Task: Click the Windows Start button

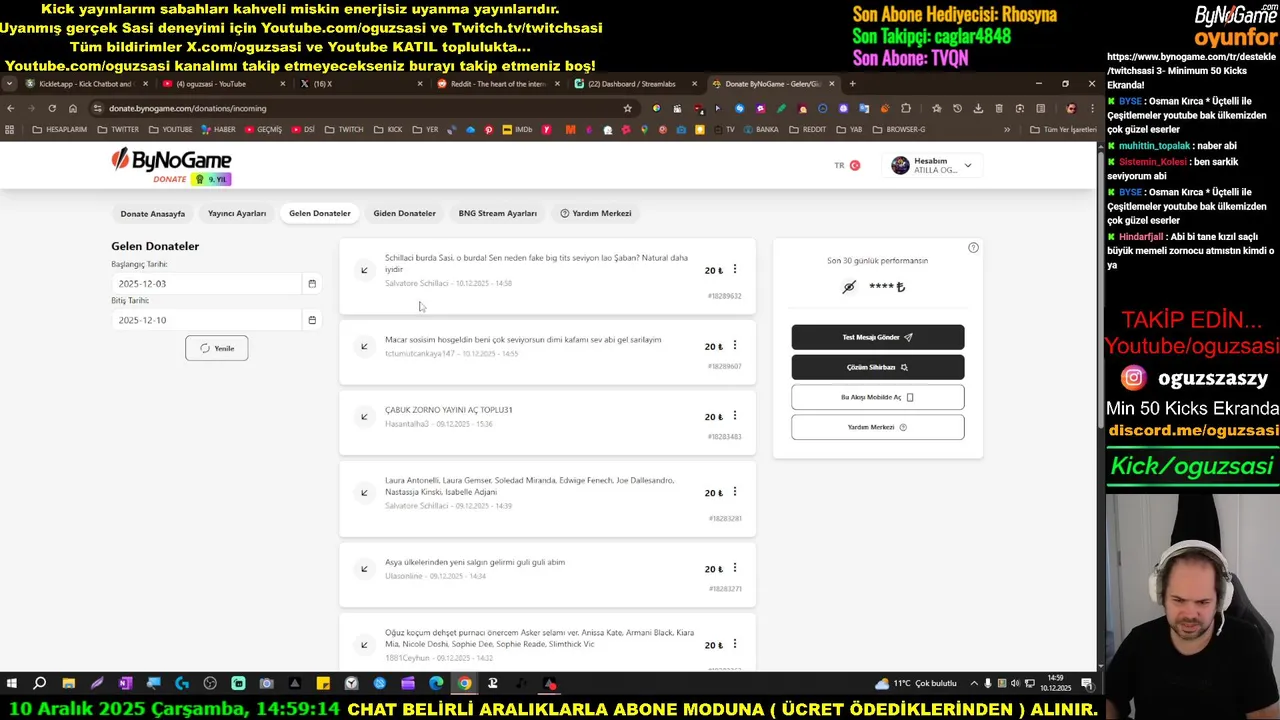Action: point(12,684)
